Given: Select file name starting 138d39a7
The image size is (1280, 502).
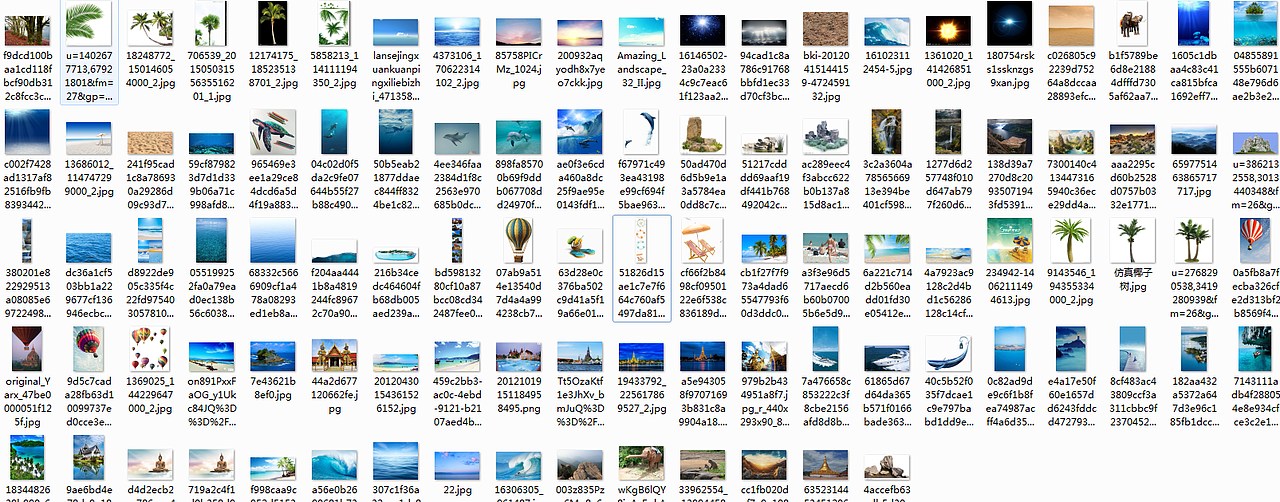Looking at the screenshot, I should [x=1010, y=184].
